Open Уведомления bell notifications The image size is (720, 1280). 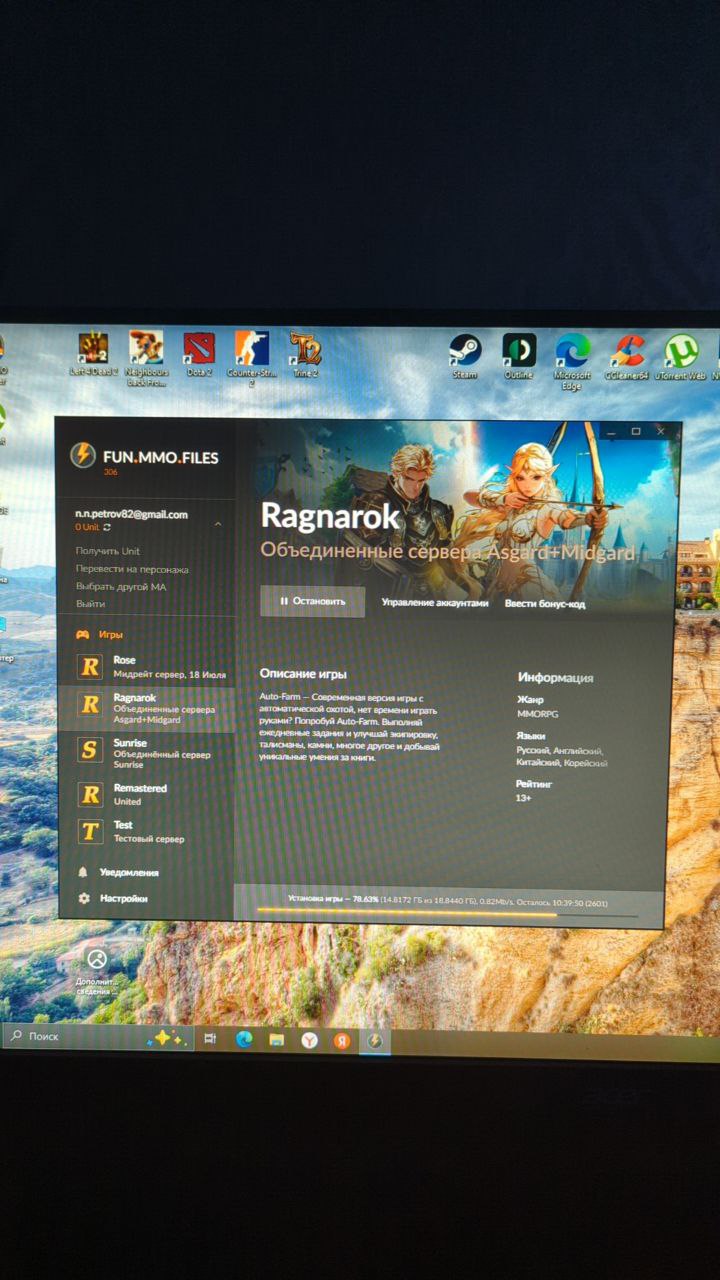point(128,872)
